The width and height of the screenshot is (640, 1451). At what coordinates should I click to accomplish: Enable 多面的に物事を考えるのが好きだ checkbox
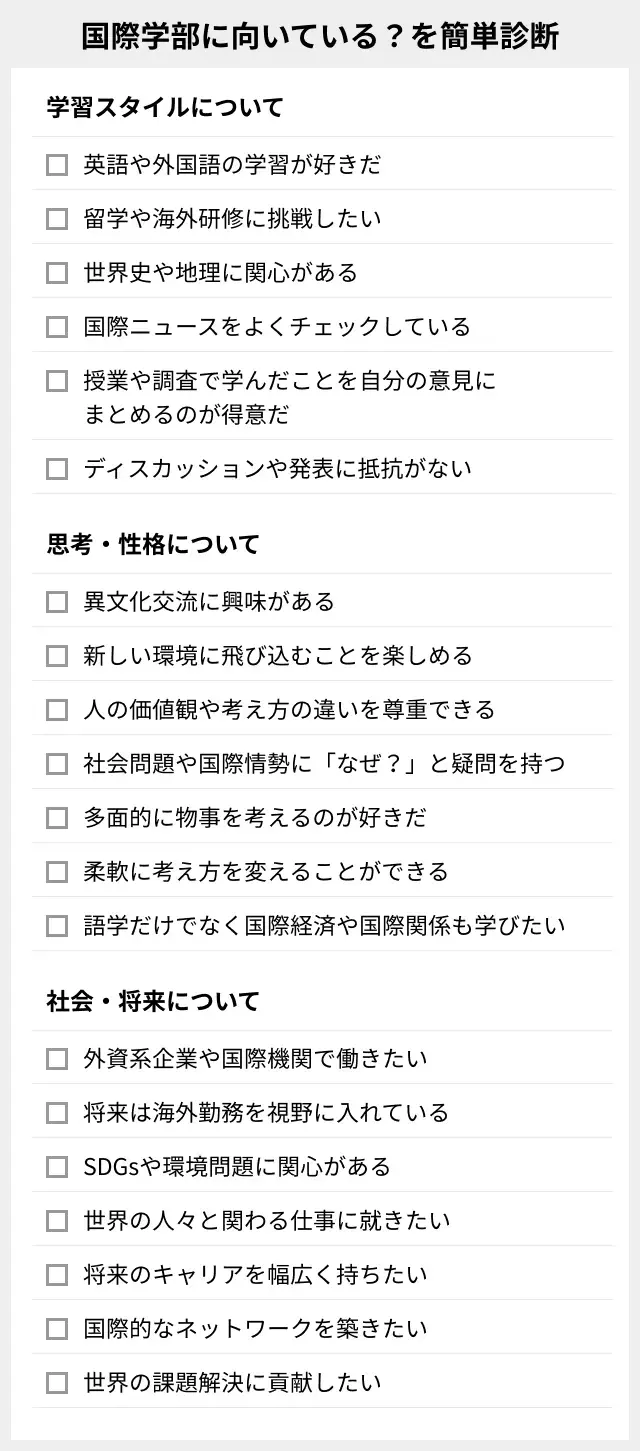tap(57, 818)
